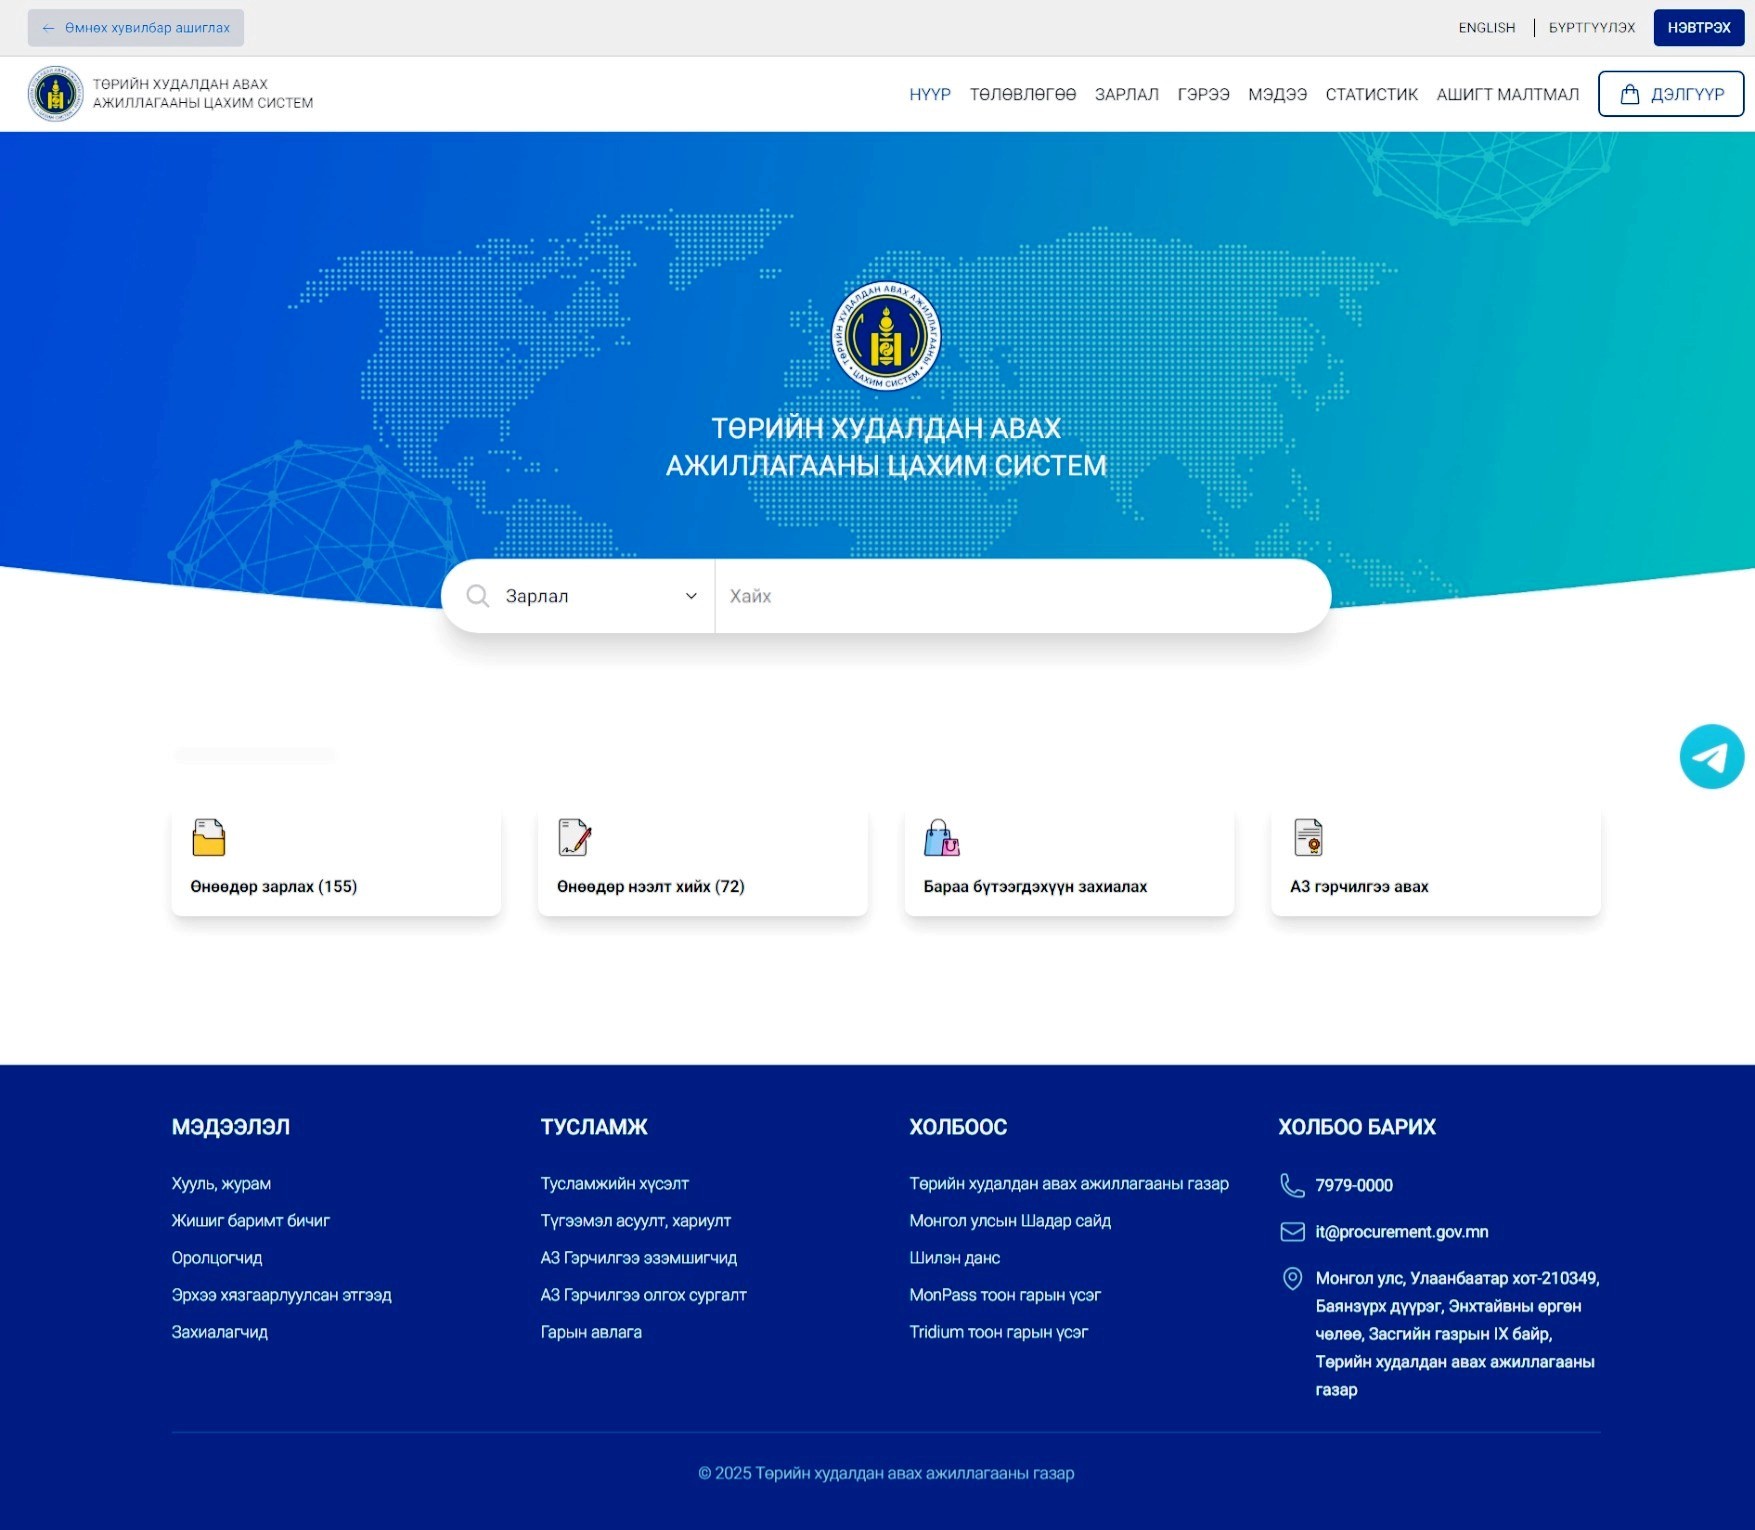This screenshot has width=1755, height=1530.
Task: Expand the dropdown chevron beside Зарлал
Action: coord(691,596)
